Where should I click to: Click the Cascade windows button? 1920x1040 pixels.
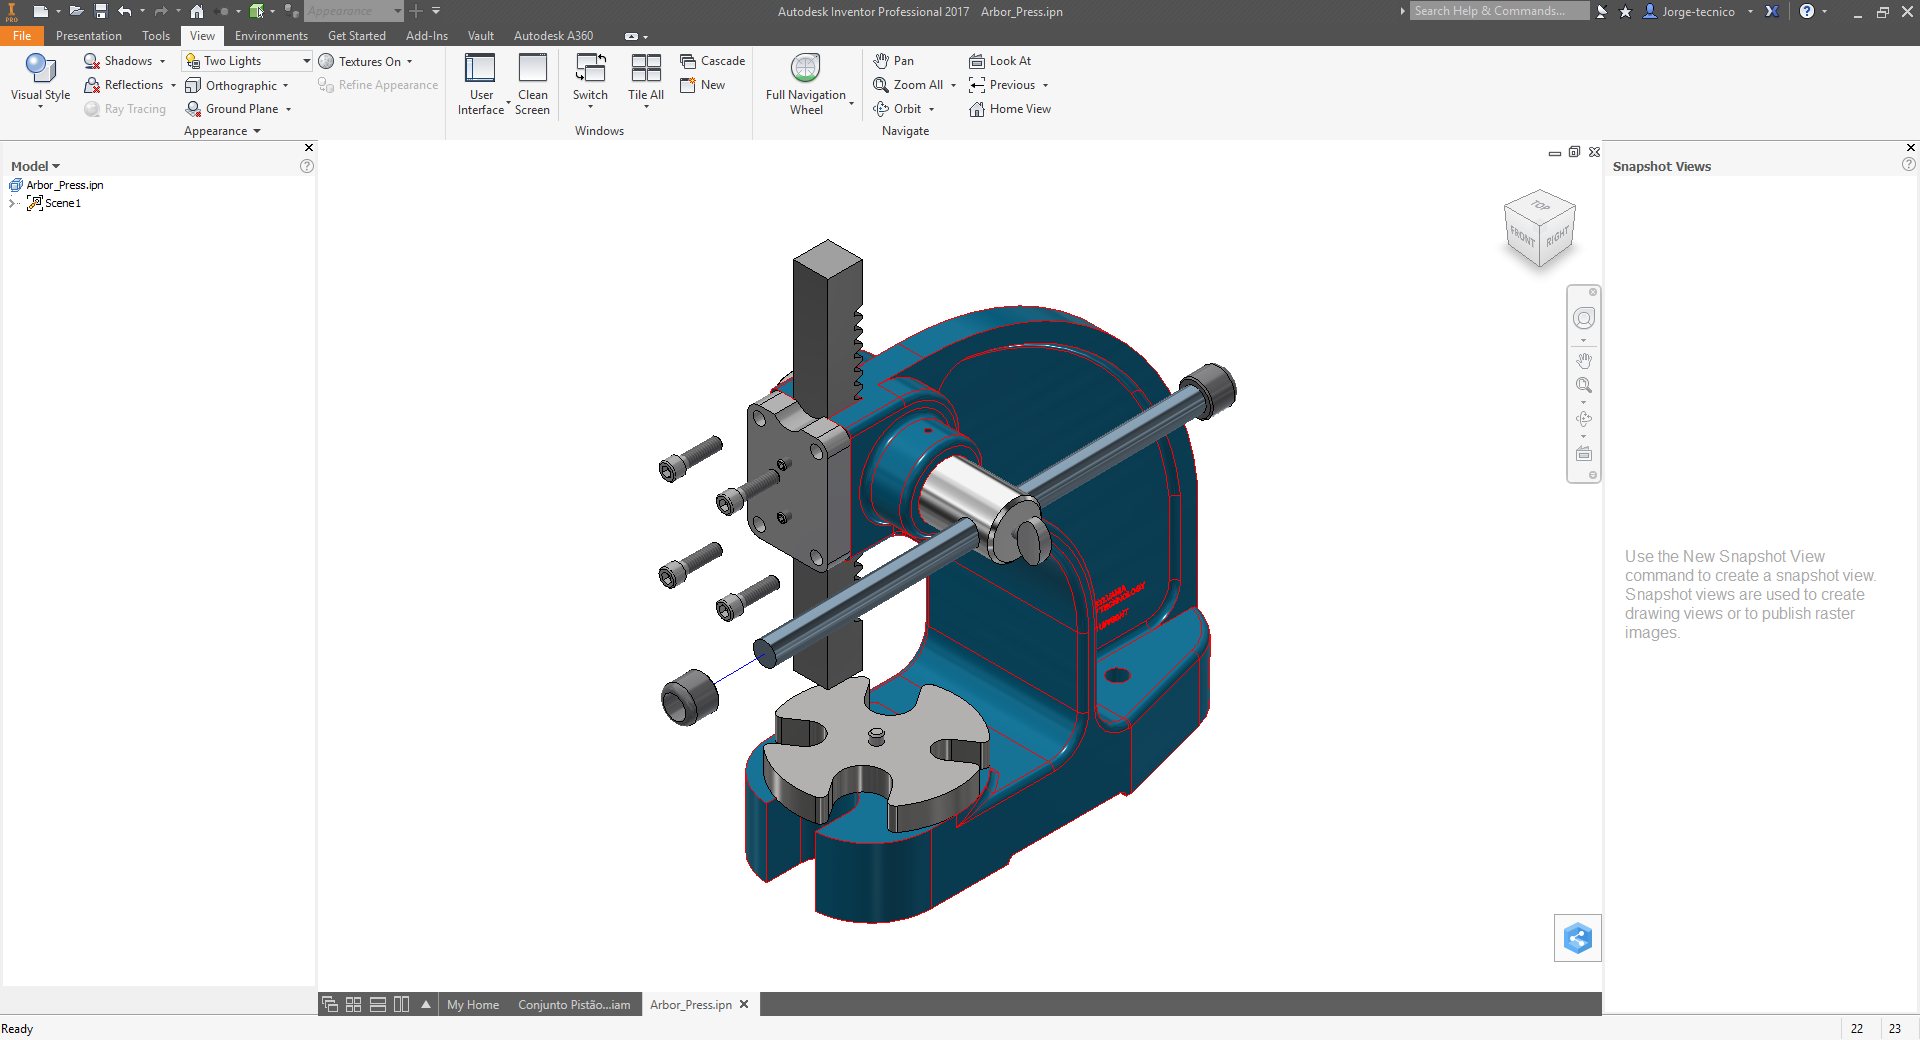click(x=712, y=60)
